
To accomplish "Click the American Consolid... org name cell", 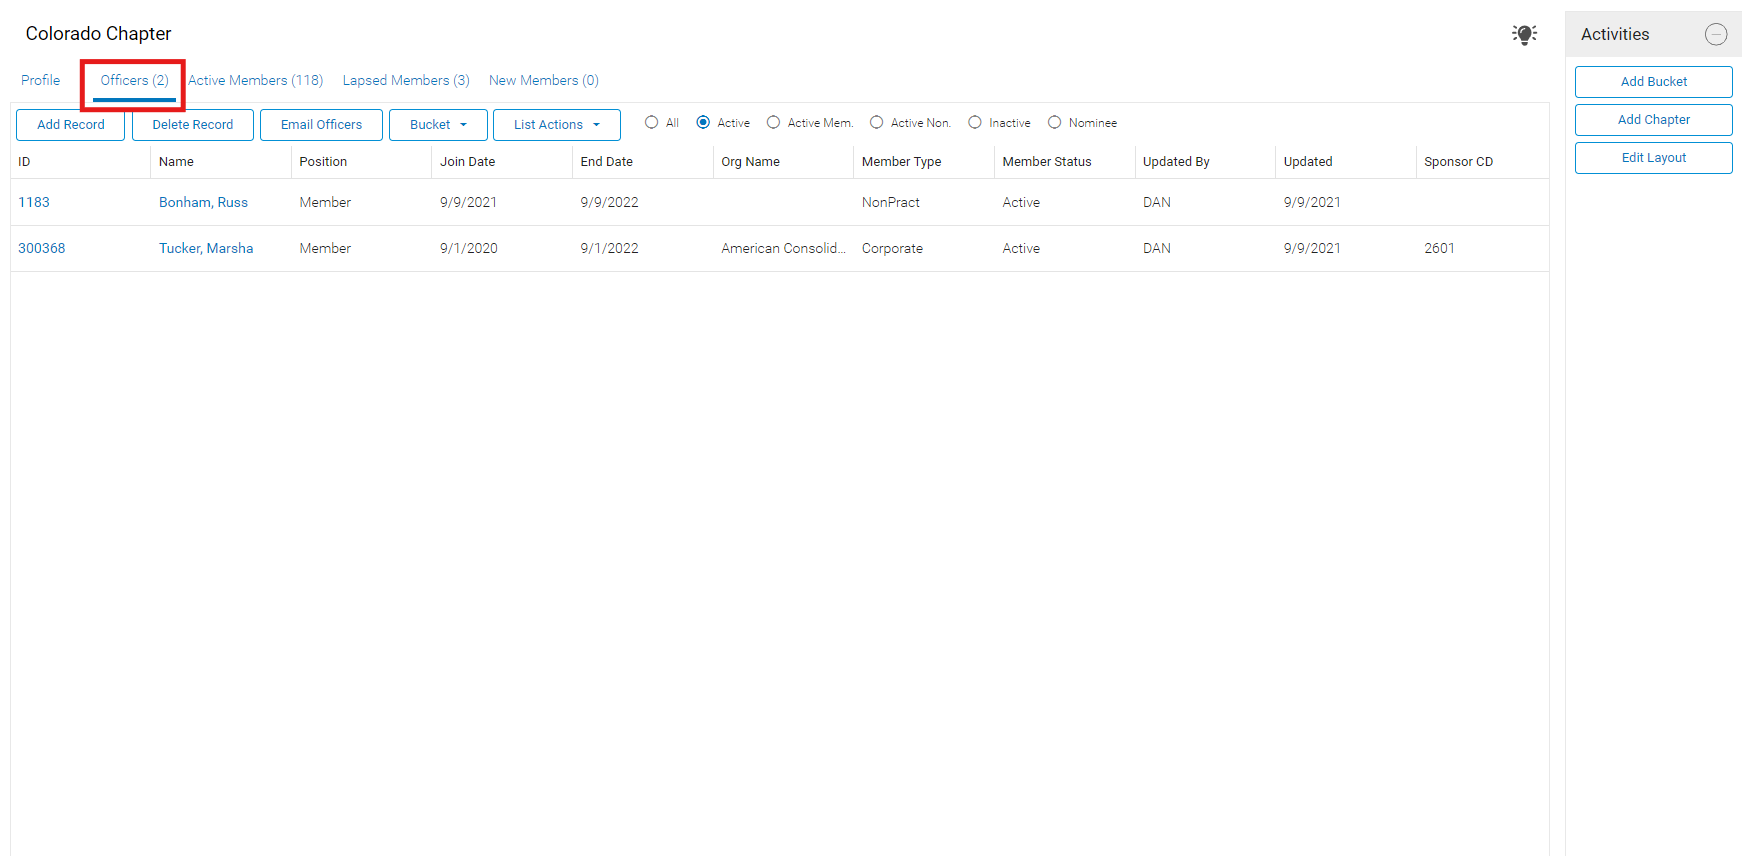I will (784, 248).
